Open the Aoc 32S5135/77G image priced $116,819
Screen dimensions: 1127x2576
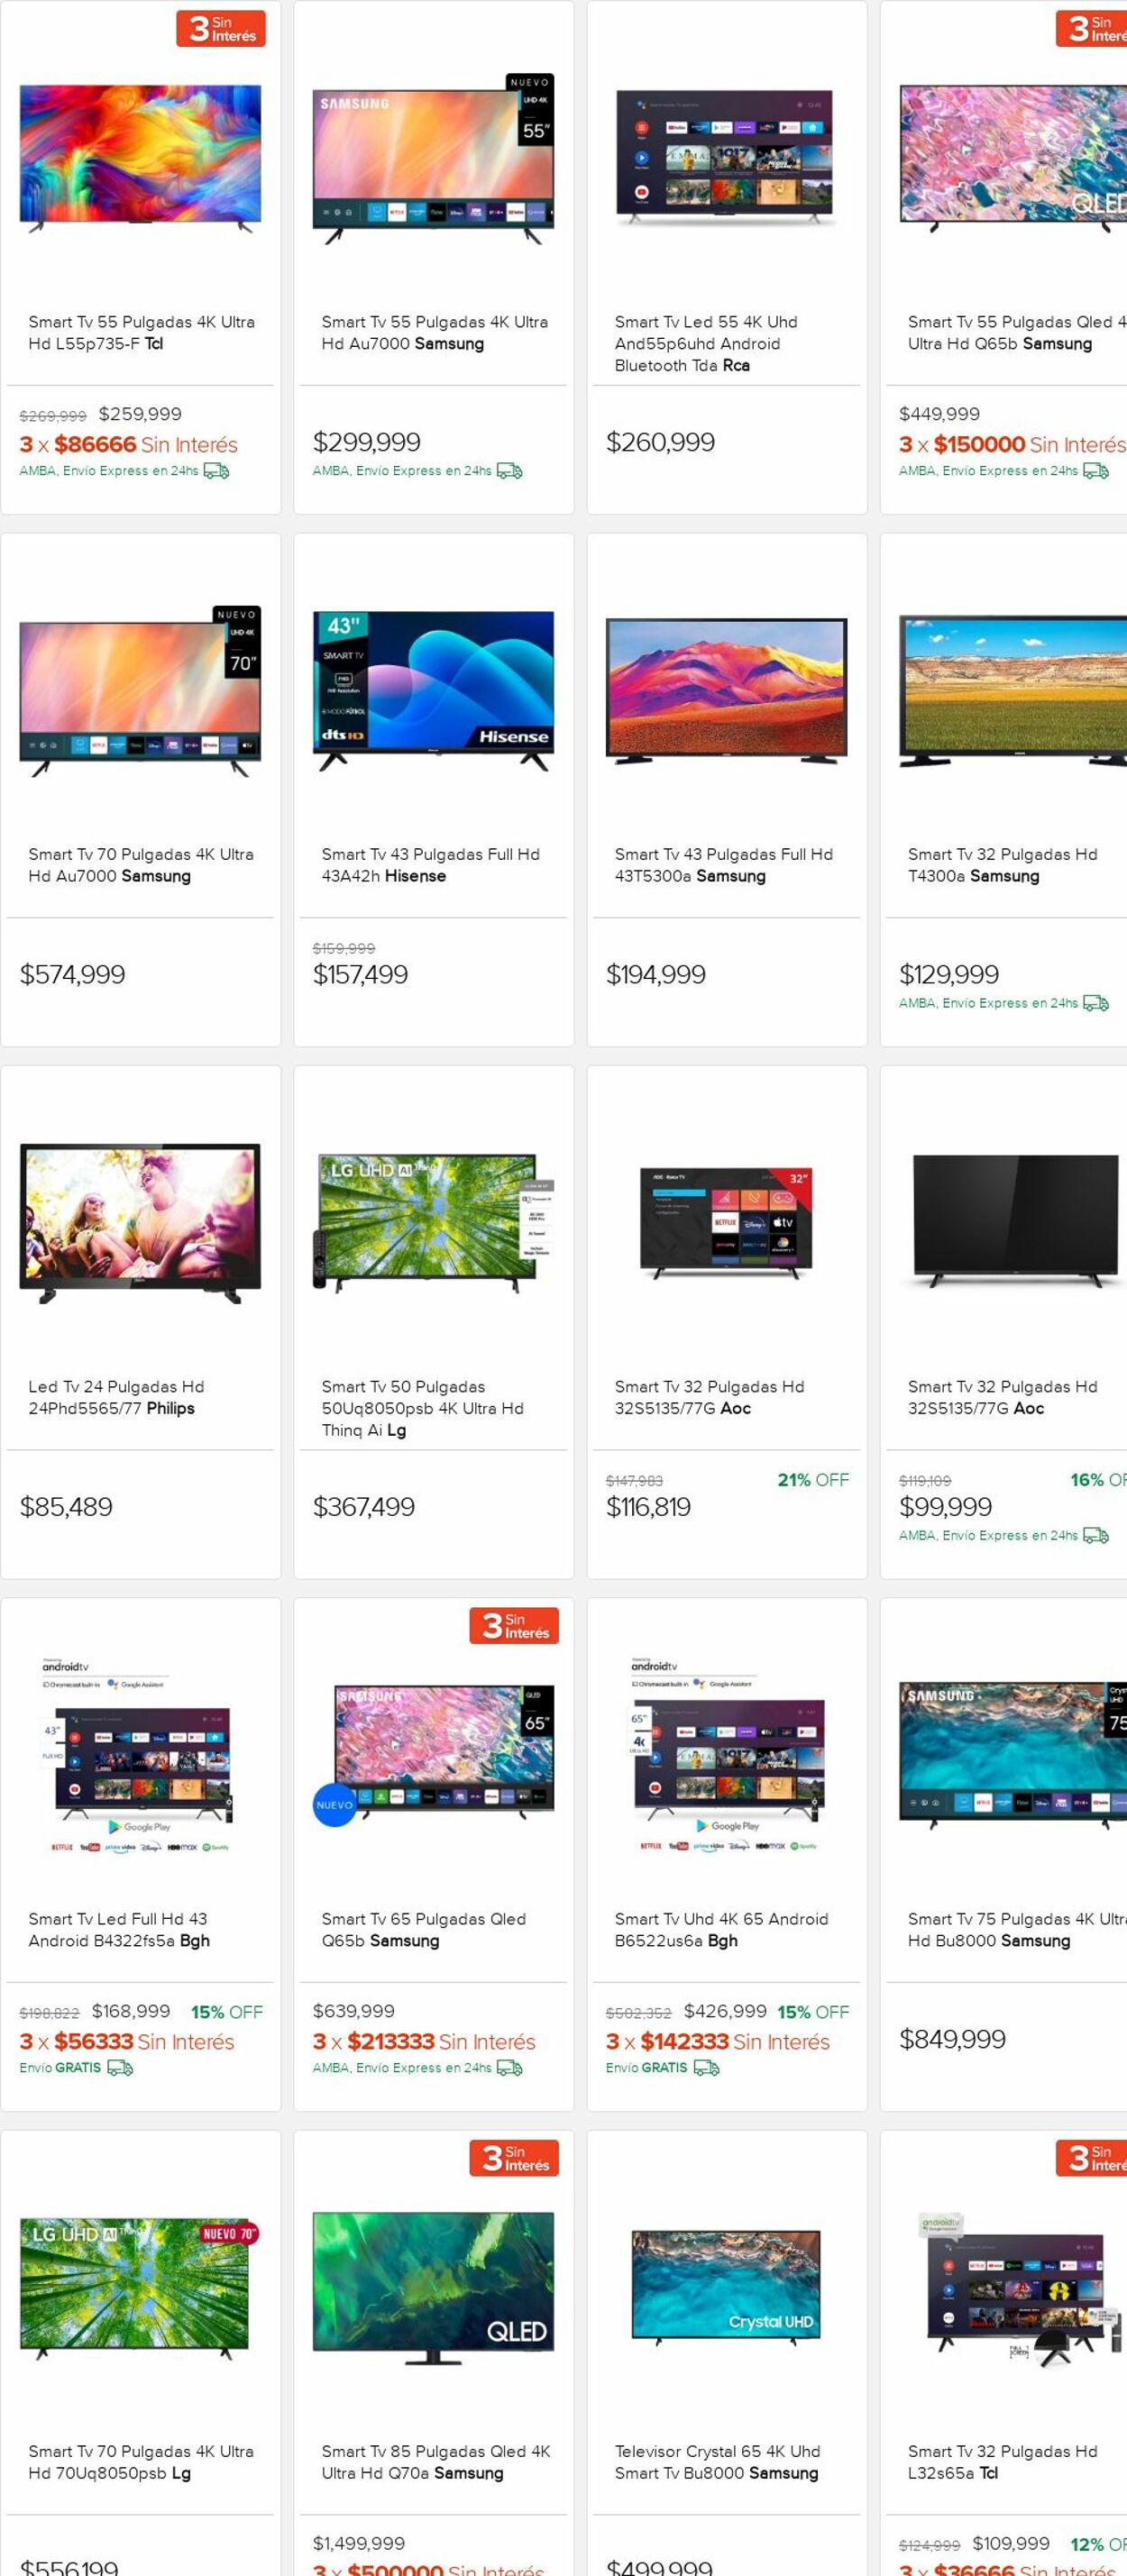click(x=726, y=1223)
